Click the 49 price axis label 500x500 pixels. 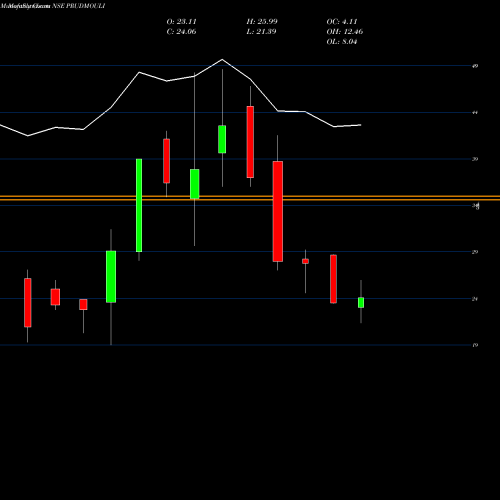475,66
